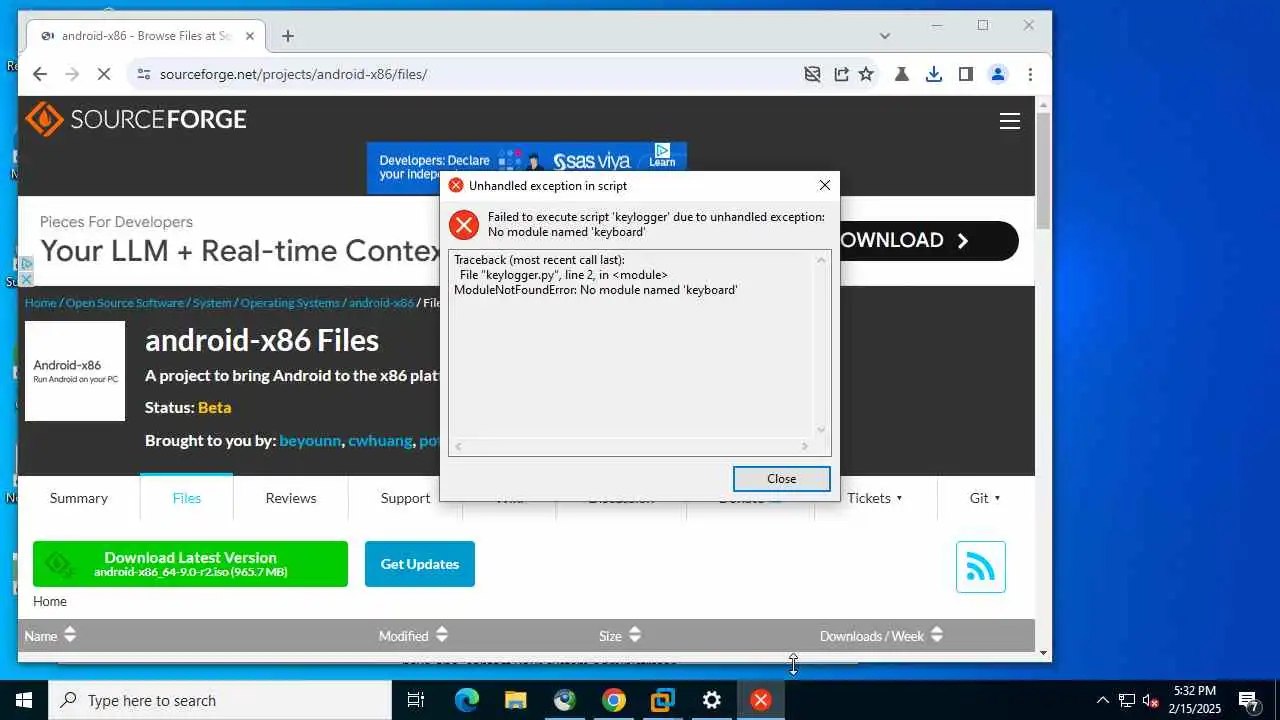Open a new browser tab

288,36
